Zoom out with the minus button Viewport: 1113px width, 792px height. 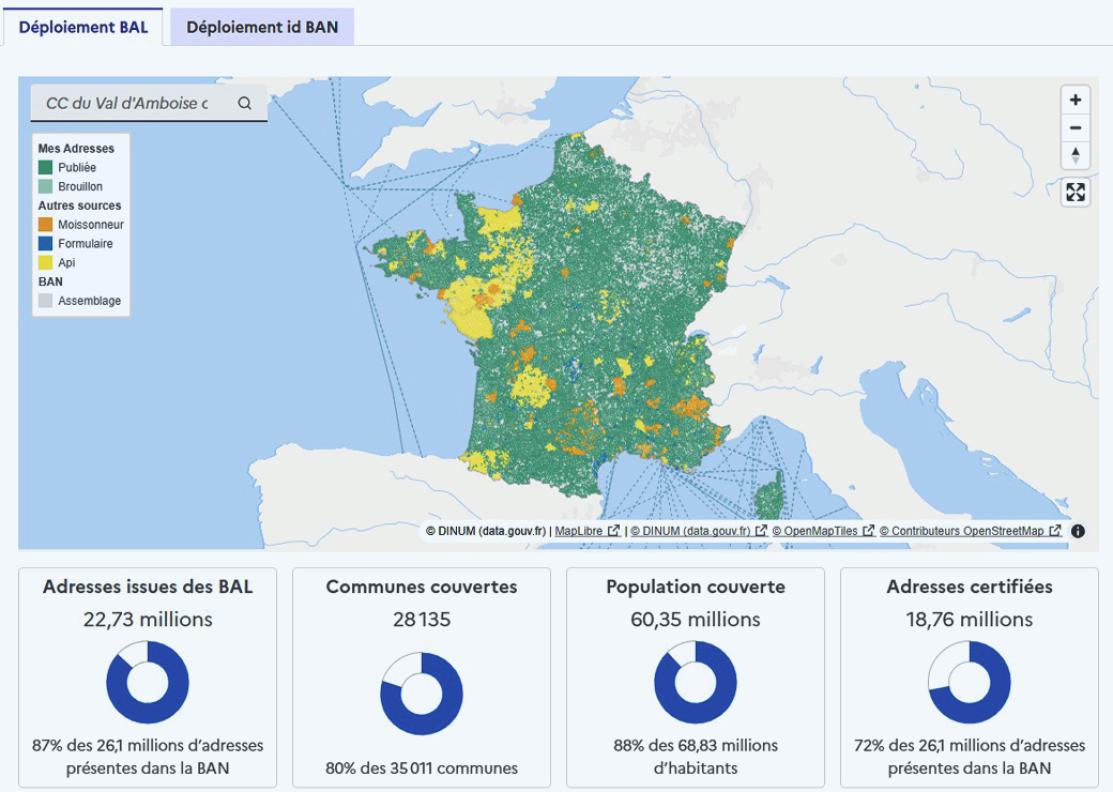[1075, 128]
